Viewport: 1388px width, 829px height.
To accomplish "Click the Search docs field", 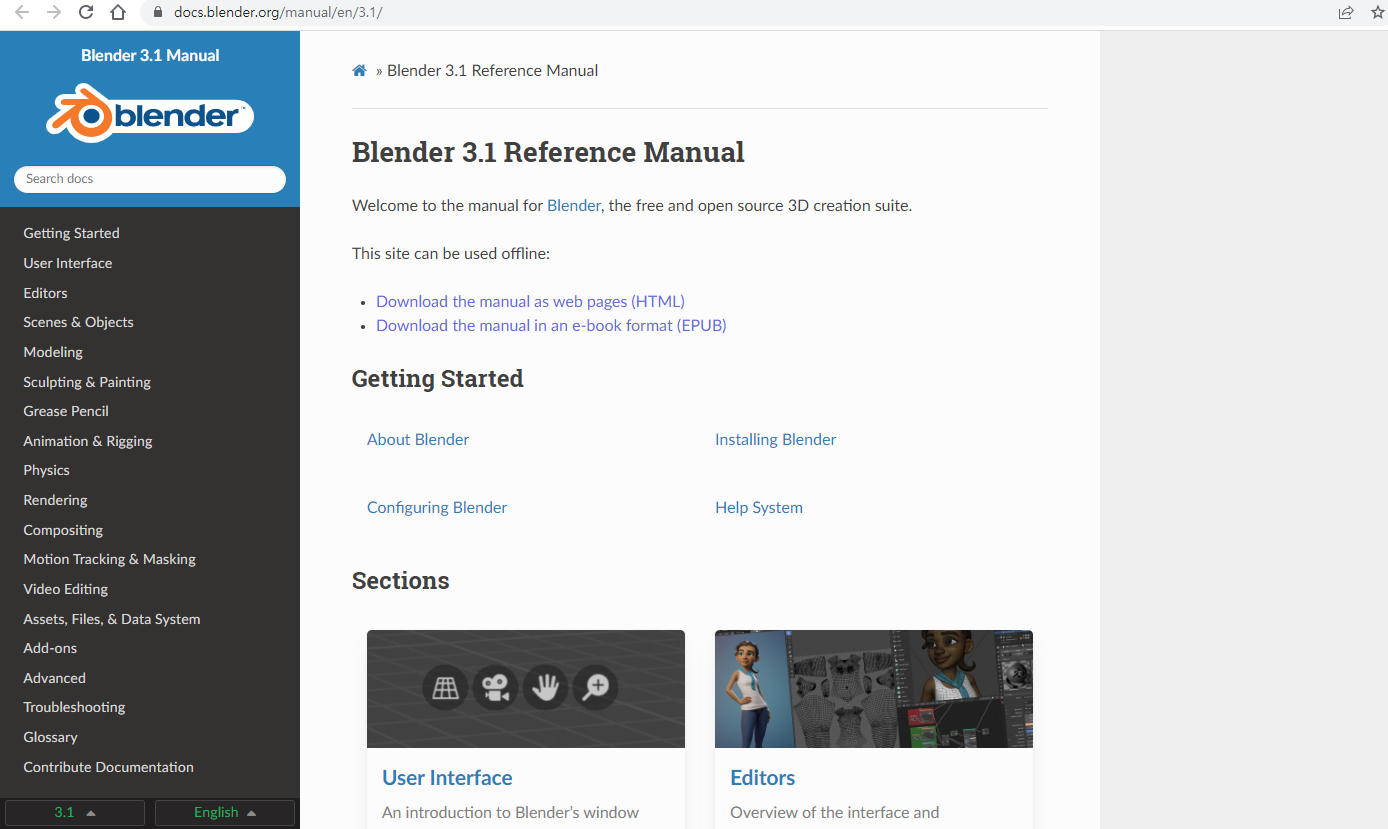I will (x=150, y=179).
